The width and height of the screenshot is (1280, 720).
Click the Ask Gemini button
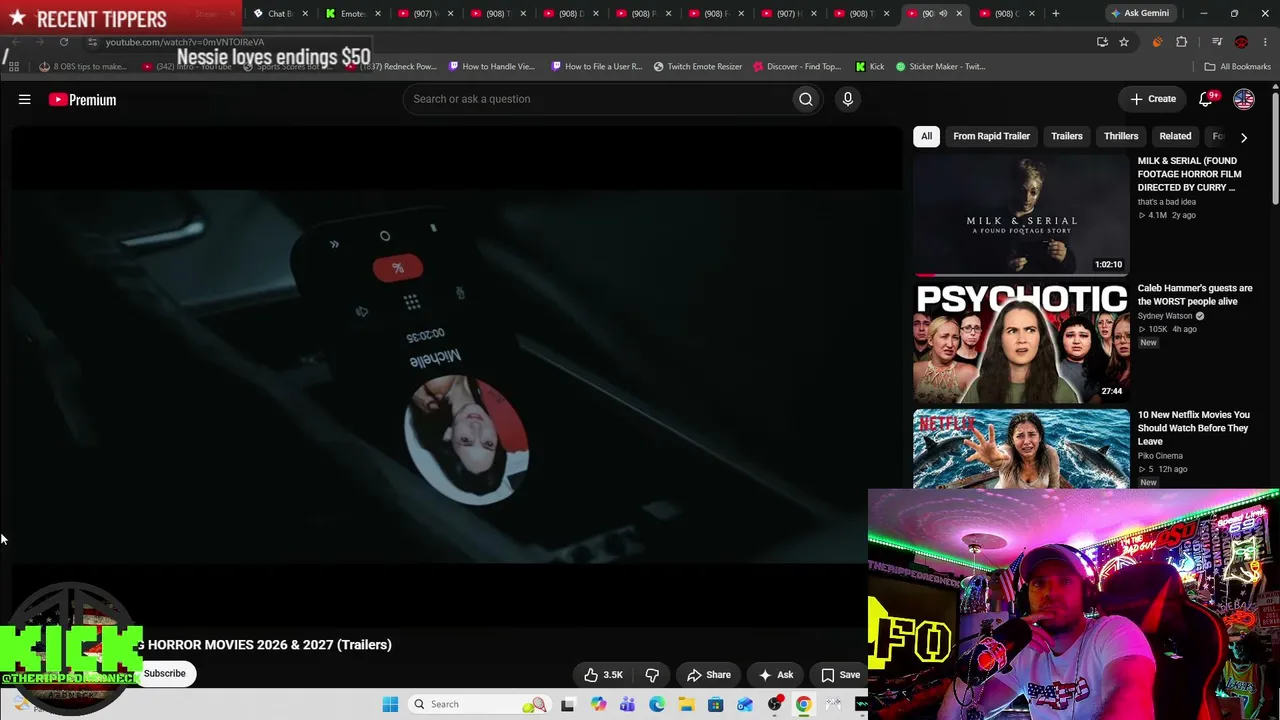click(x=1139, y=13)
